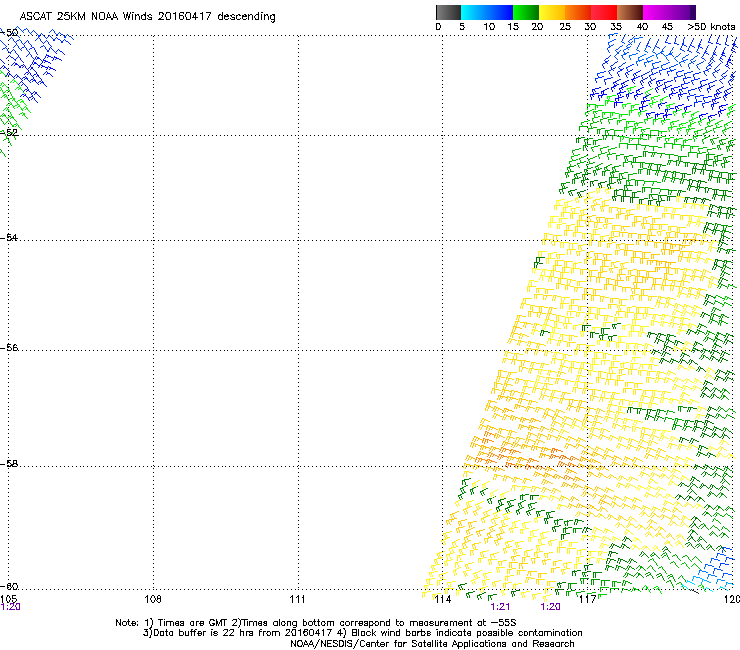The width and height of the screenshot is (740, 650).
Task: Click the '-52' latitude axis label
Action: [9, 133]
